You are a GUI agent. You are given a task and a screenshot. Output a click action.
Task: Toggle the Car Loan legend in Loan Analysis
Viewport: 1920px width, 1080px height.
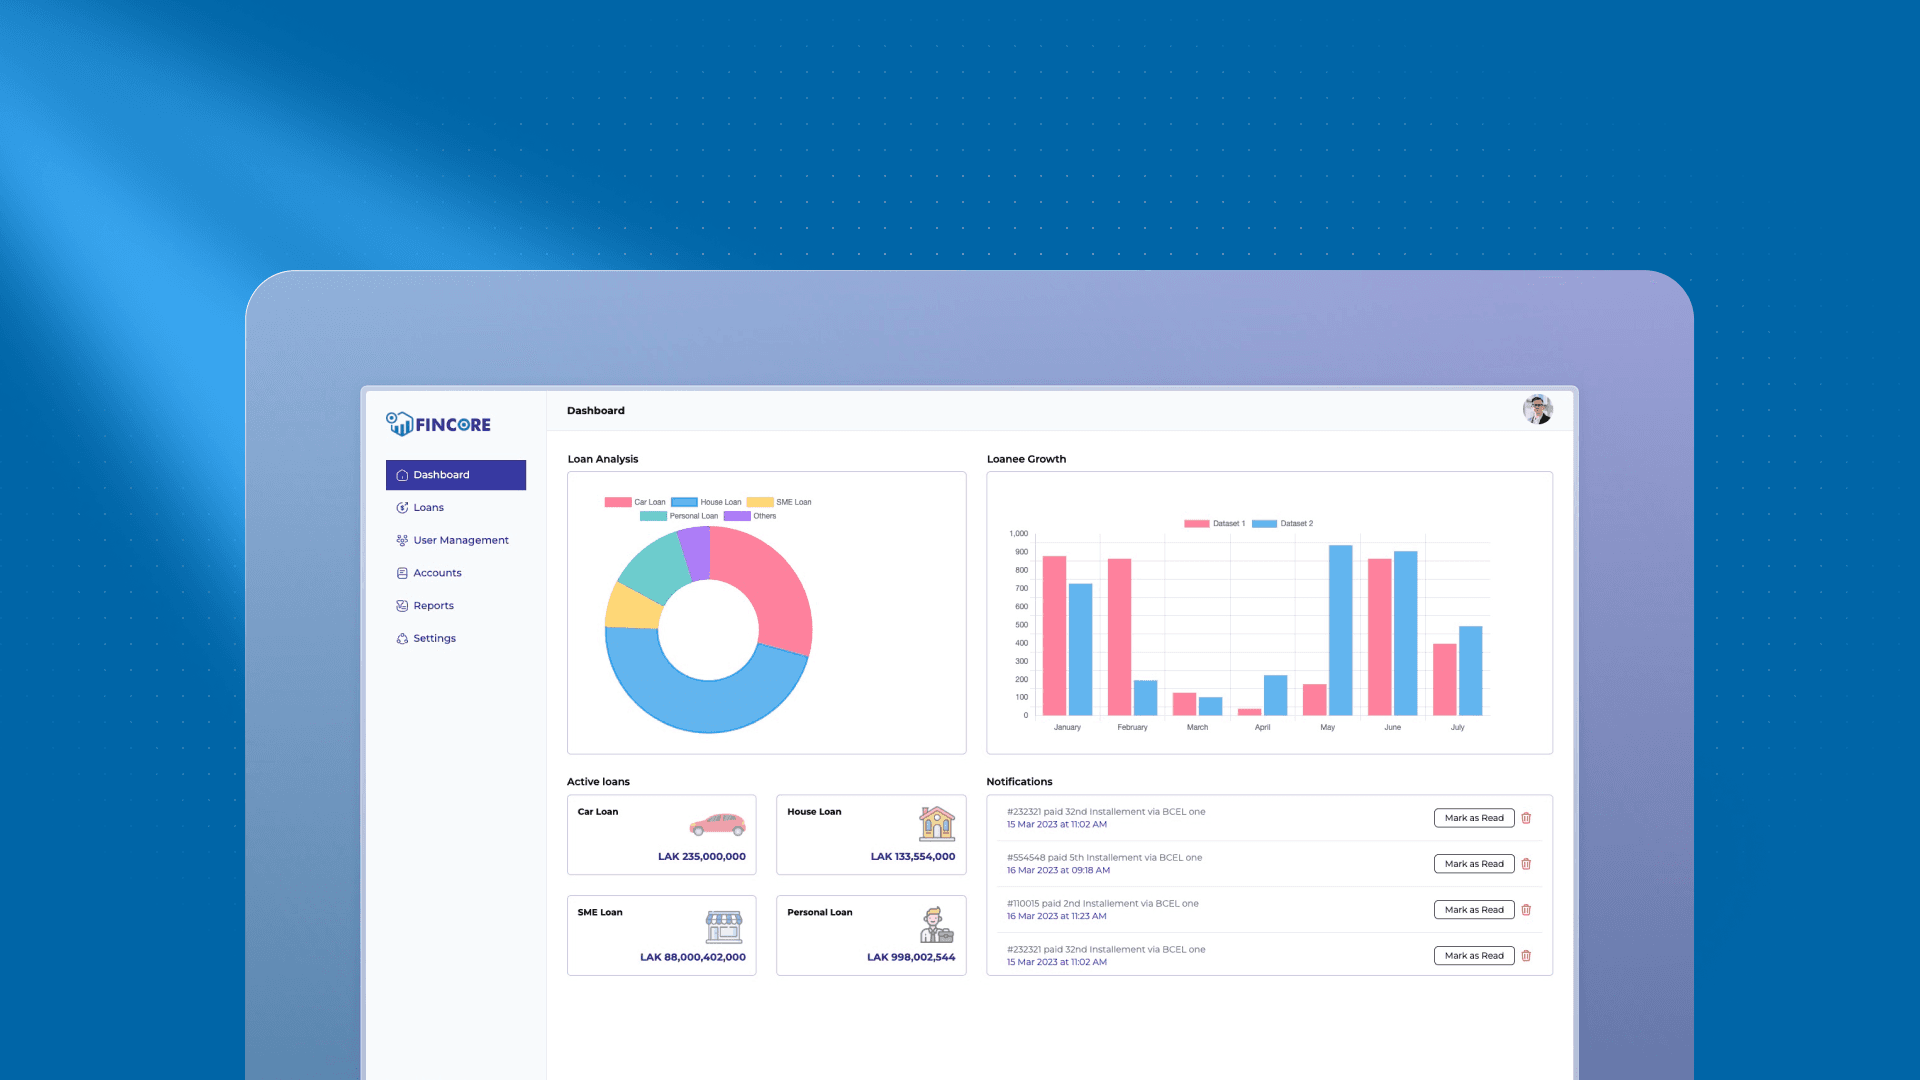click(x=634, y=502)
